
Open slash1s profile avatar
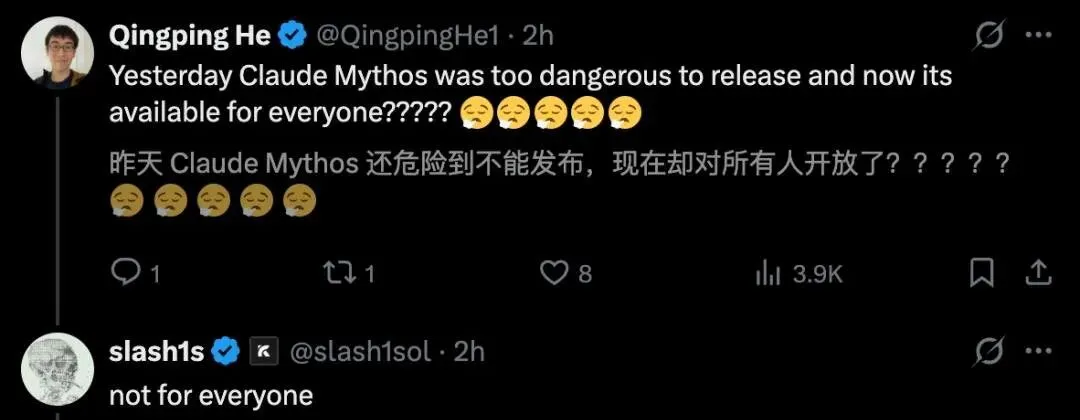57,369
